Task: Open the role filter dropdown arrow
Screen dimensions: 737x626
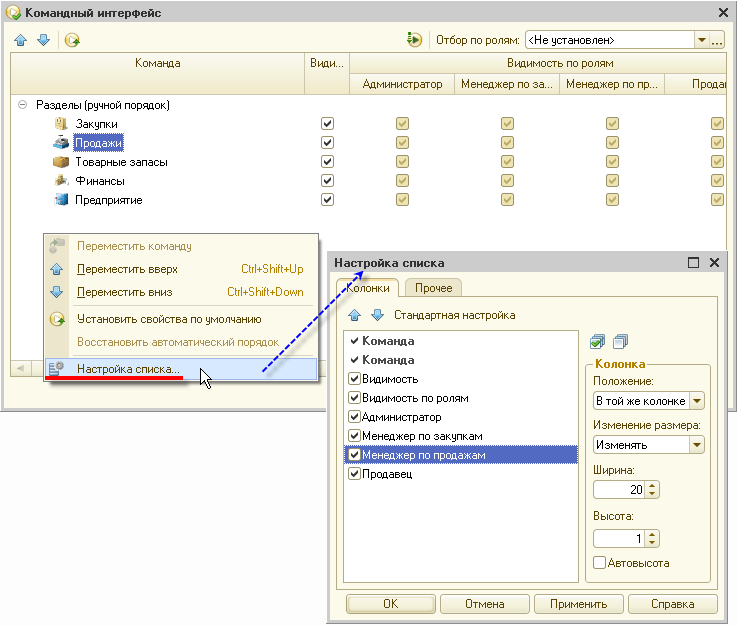Action: pos(702,40)
